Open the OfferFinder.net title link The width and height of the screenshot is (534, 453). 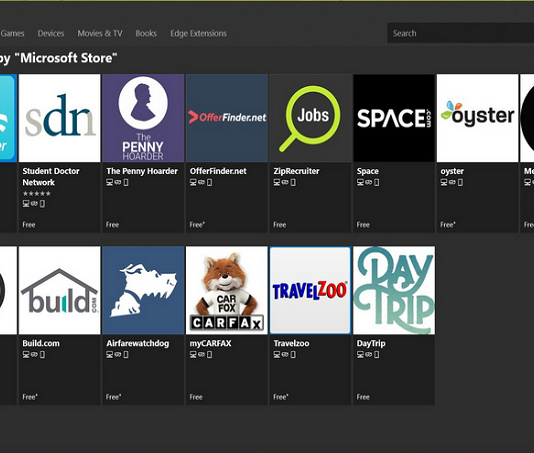click(218, 171)
